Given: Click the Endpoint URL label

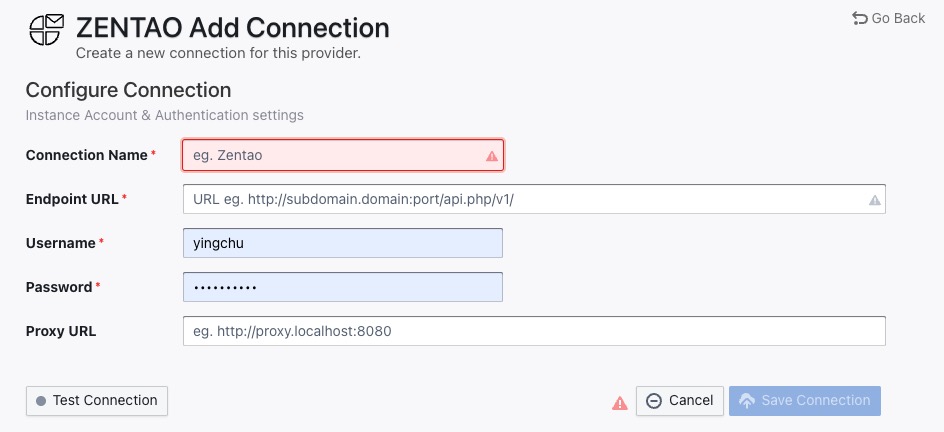Looking at the screenshot, I should 72,199.
